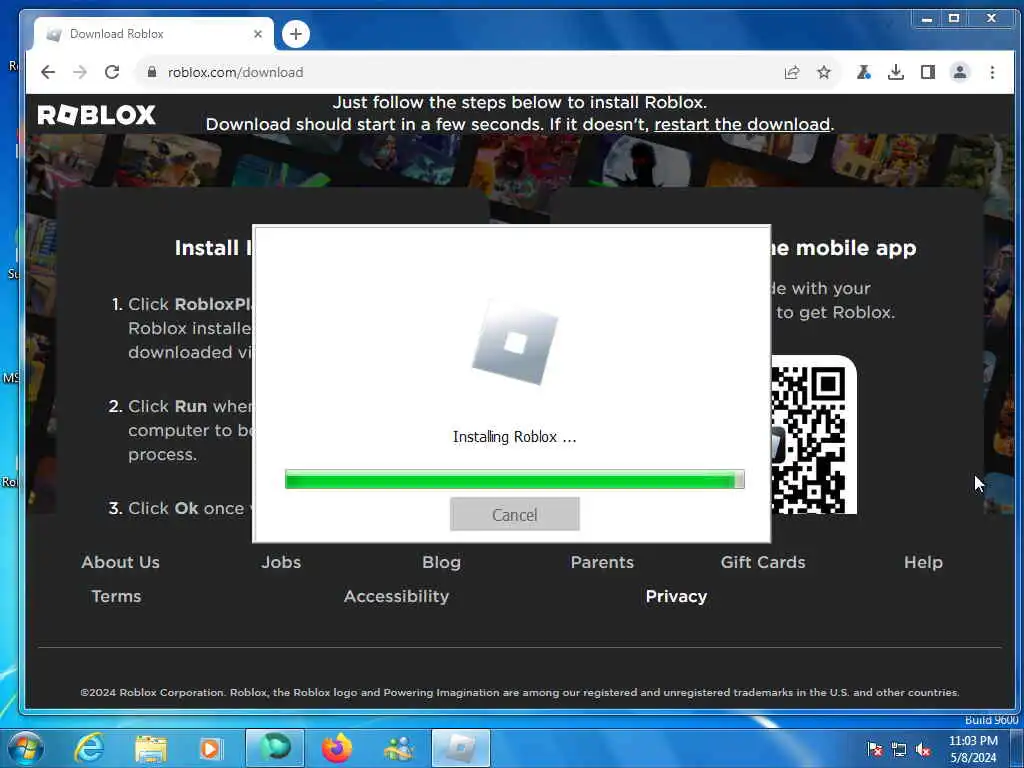
Task: Cancel the Roblox installation
Action: click(x=515, y=514)
